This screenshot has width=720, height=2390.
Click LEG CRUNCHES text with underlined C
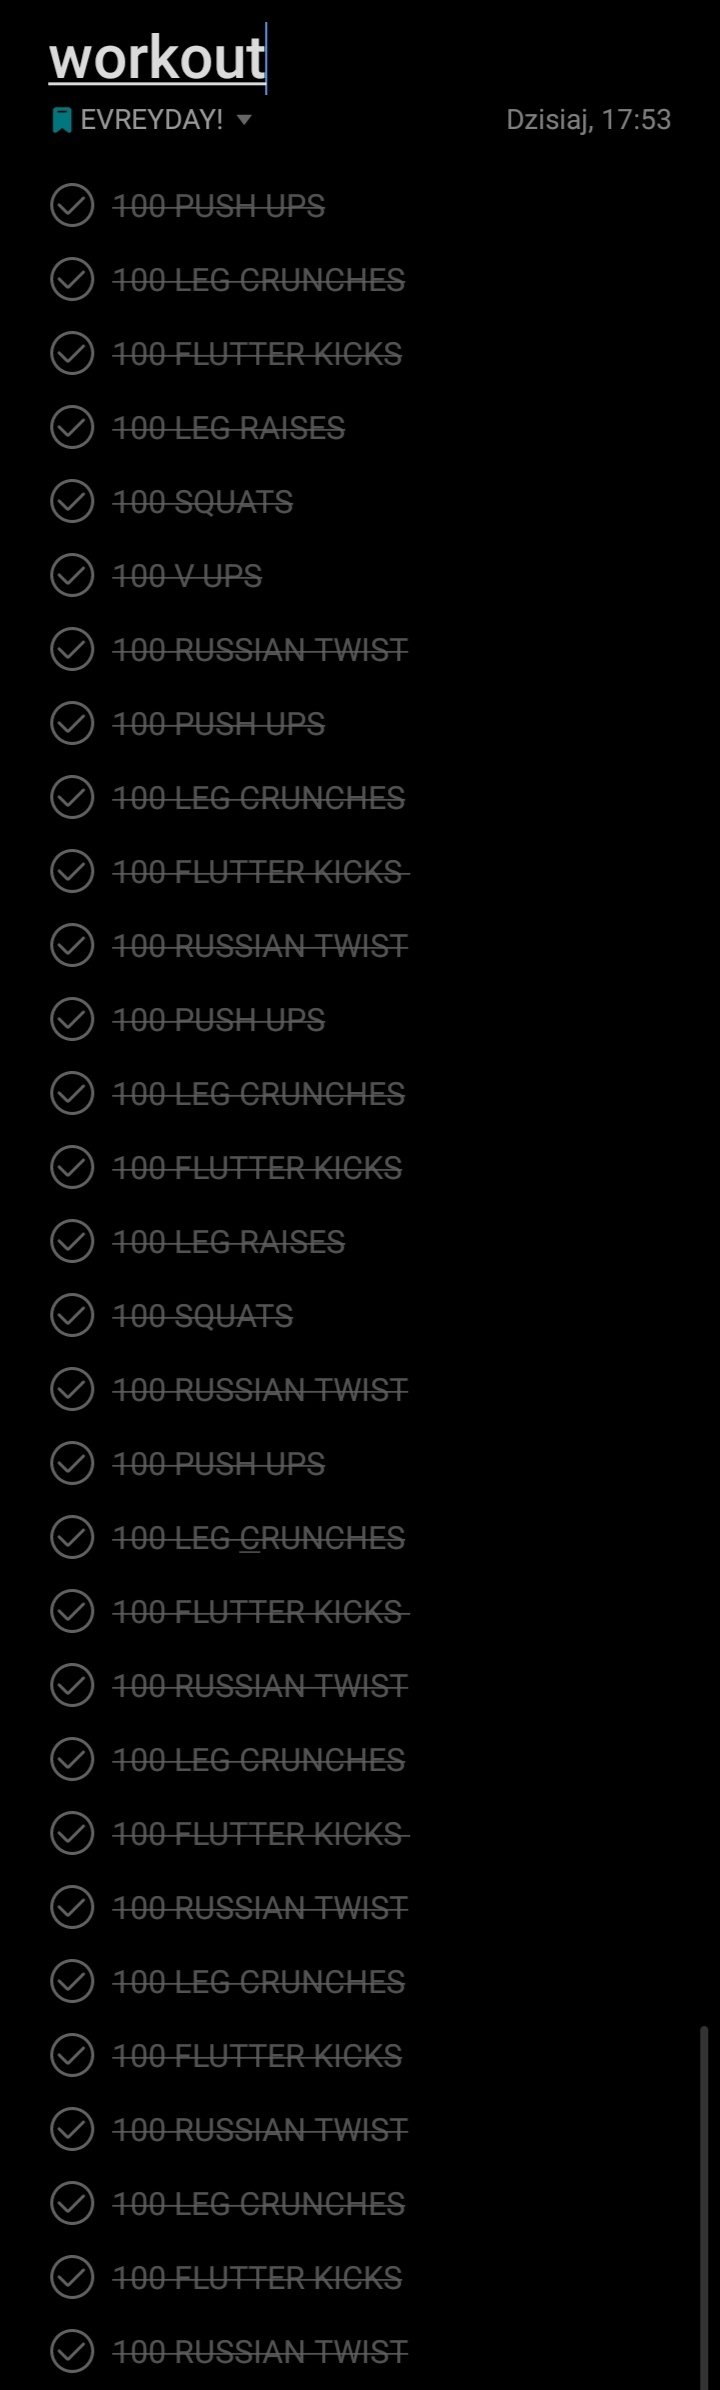259,1538
